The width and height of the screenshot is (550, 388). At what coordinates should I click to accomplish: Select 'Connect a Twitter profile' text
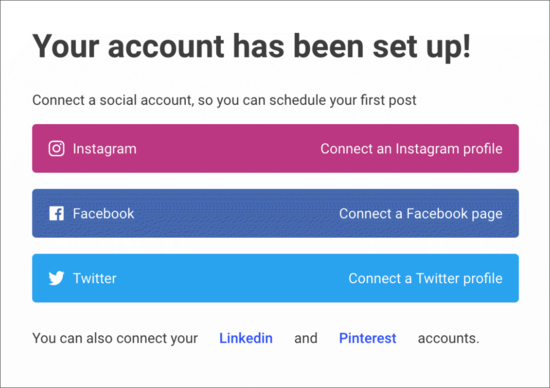(x=425, y=279)
